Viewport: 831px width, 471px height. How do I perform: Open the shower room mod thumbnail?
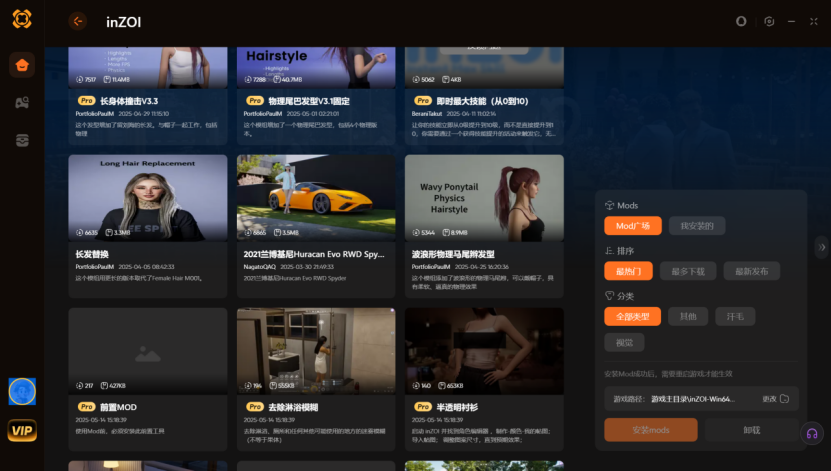316,351
